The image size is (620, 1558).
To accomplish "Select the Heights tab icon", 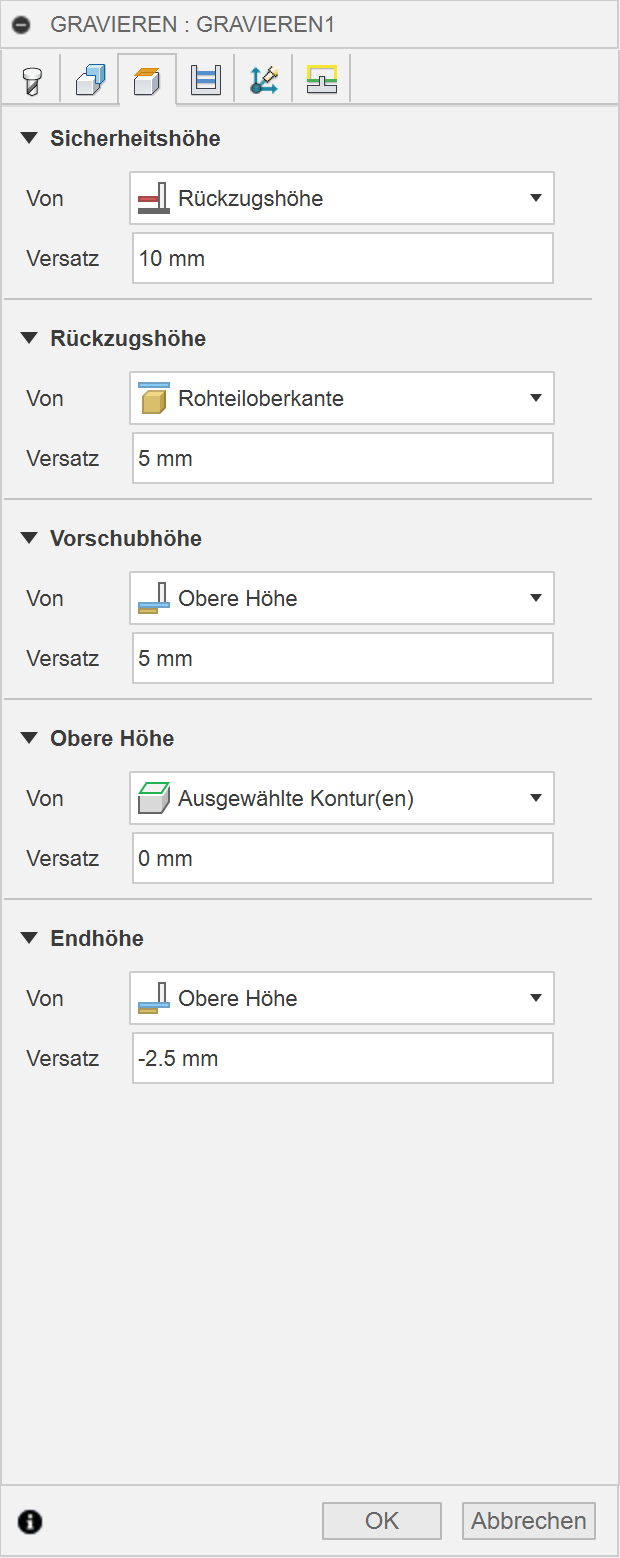I will pos(147,79).
